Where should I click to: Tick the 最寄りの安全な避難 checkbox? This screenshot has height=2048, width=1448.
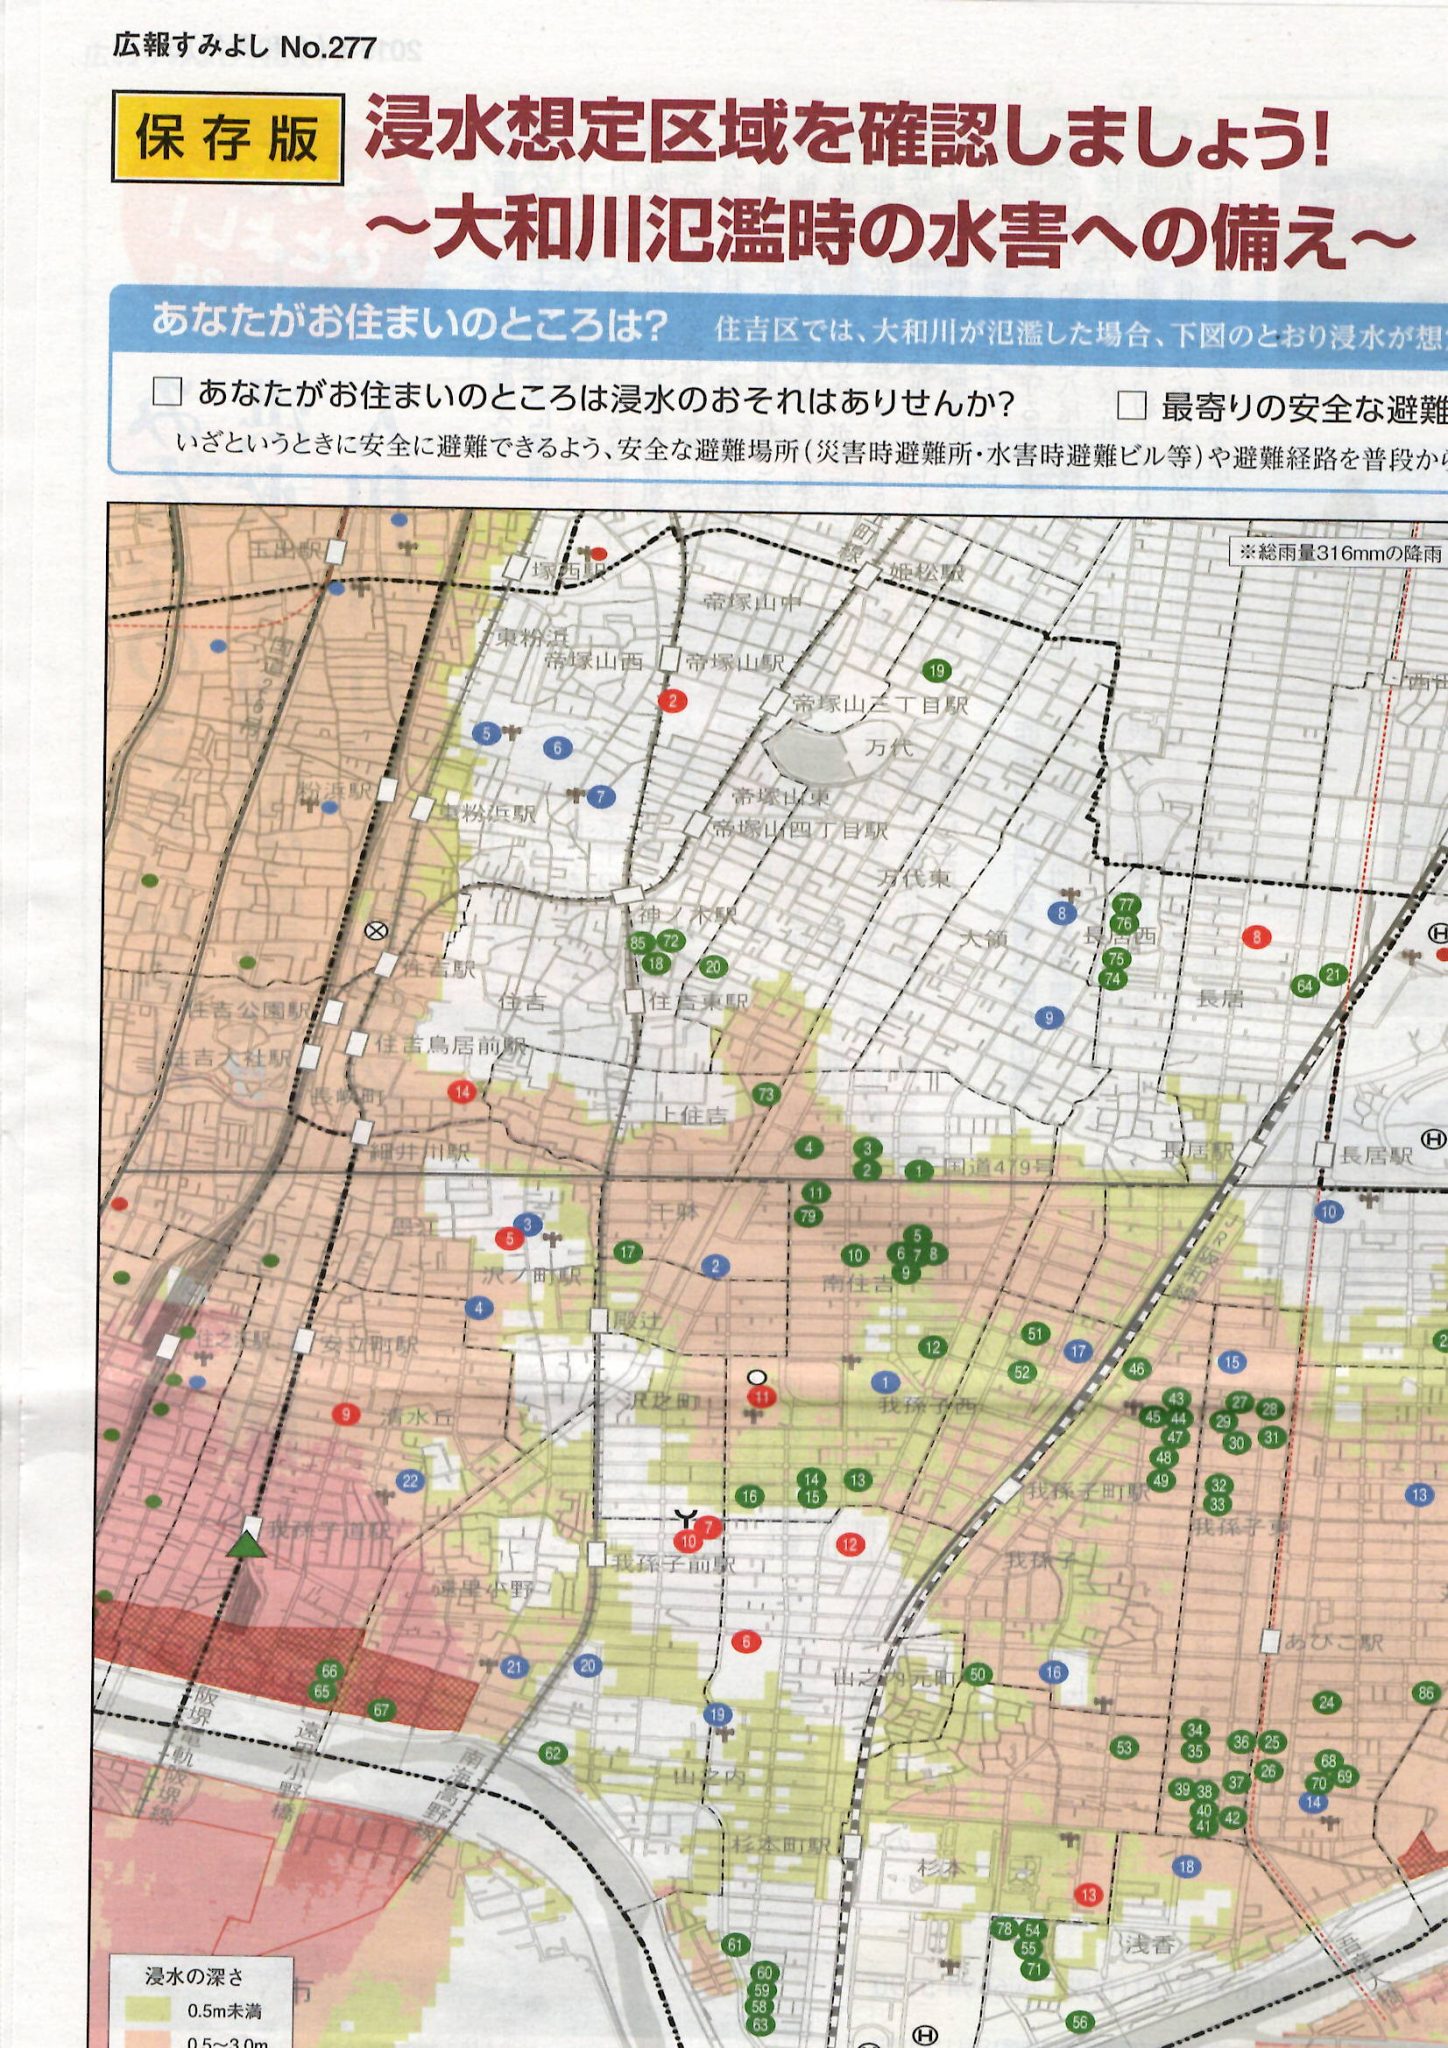[x=1131, y=405]
